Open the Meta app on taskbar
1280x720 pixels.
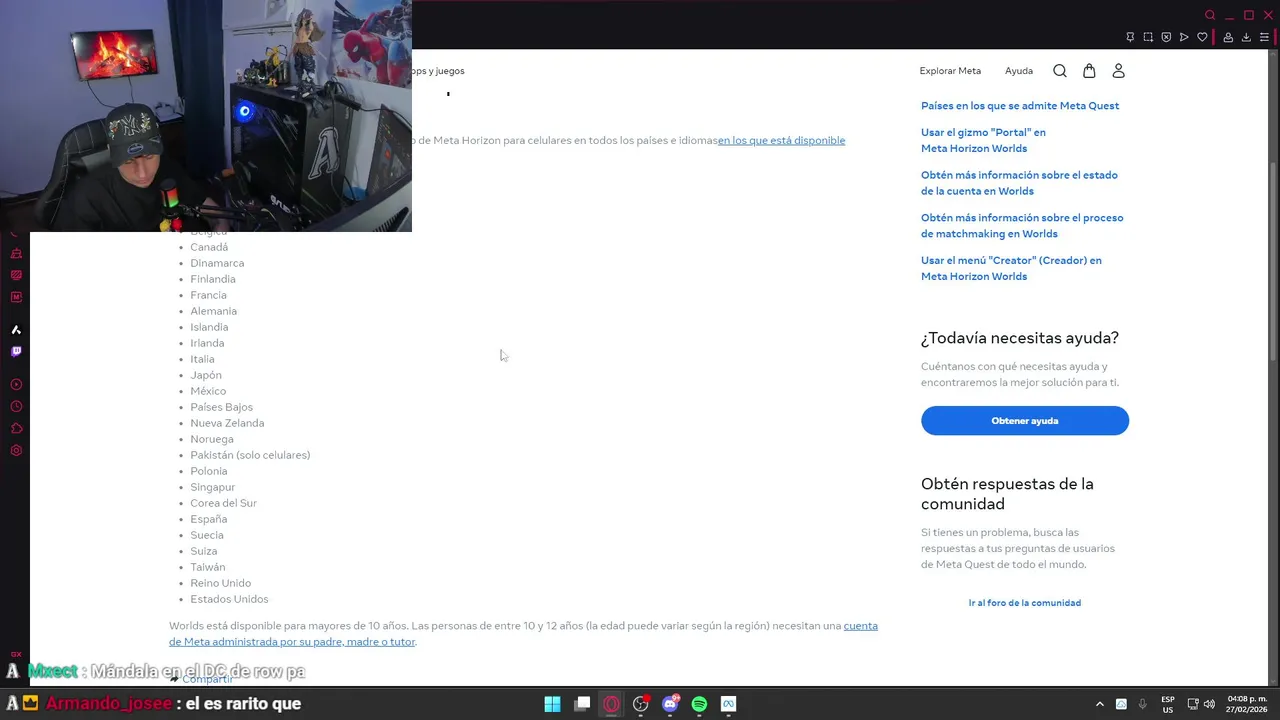click(729, 704)
